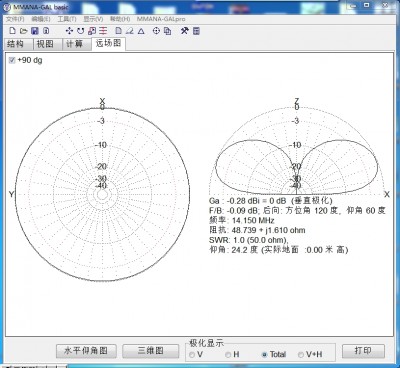
Task: Select the V polarization radio button
Action: tap(192, 355)
